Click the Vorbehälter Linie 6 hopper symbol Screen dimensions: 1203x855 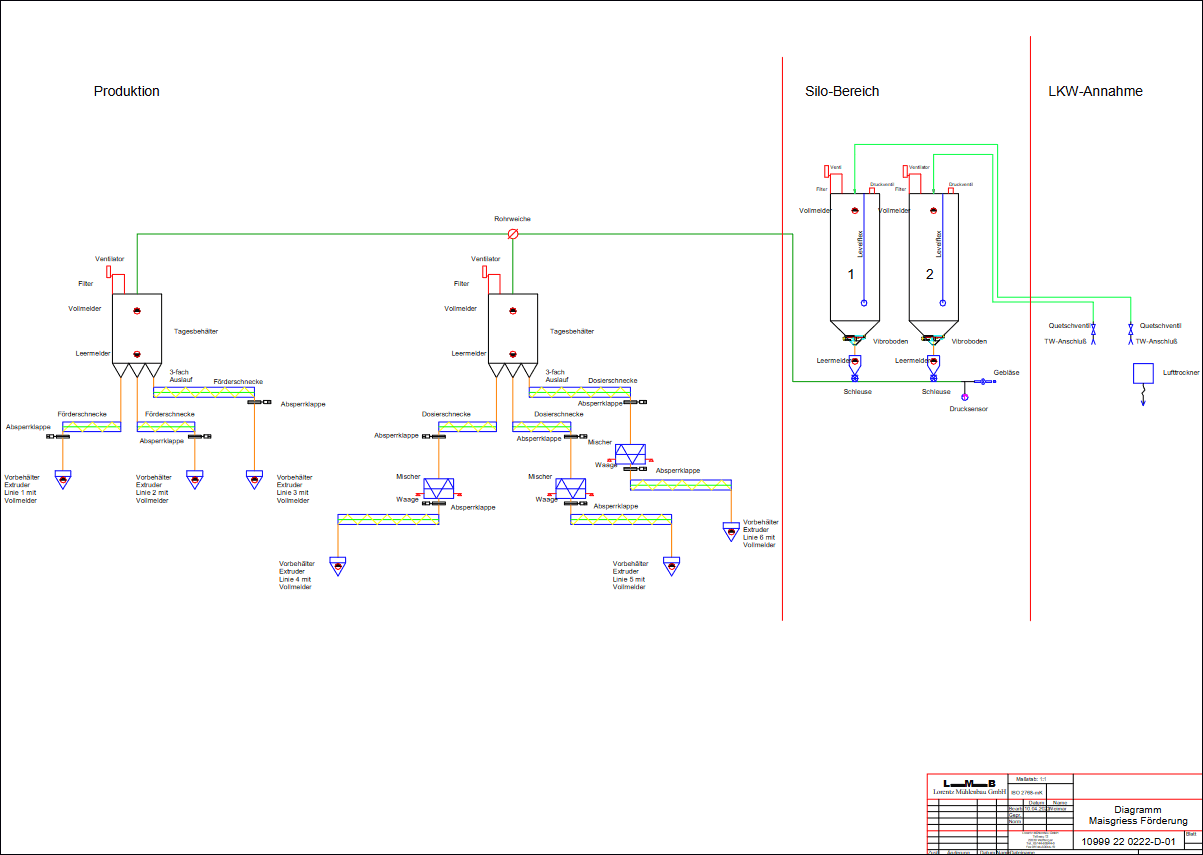coord(730,530)
